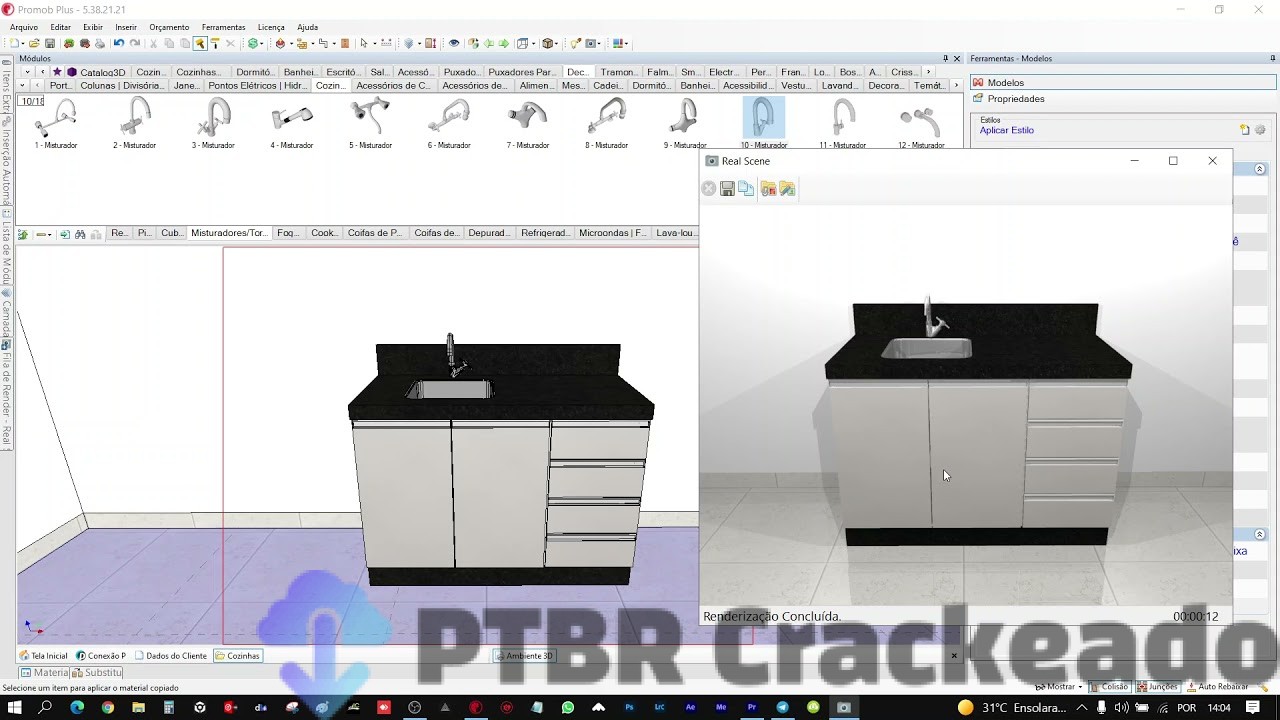Image resolution: width=1280 pixels, height=720 pixels.
Task: Collapse the lower section chevron in right panel
Action: 1260,535
